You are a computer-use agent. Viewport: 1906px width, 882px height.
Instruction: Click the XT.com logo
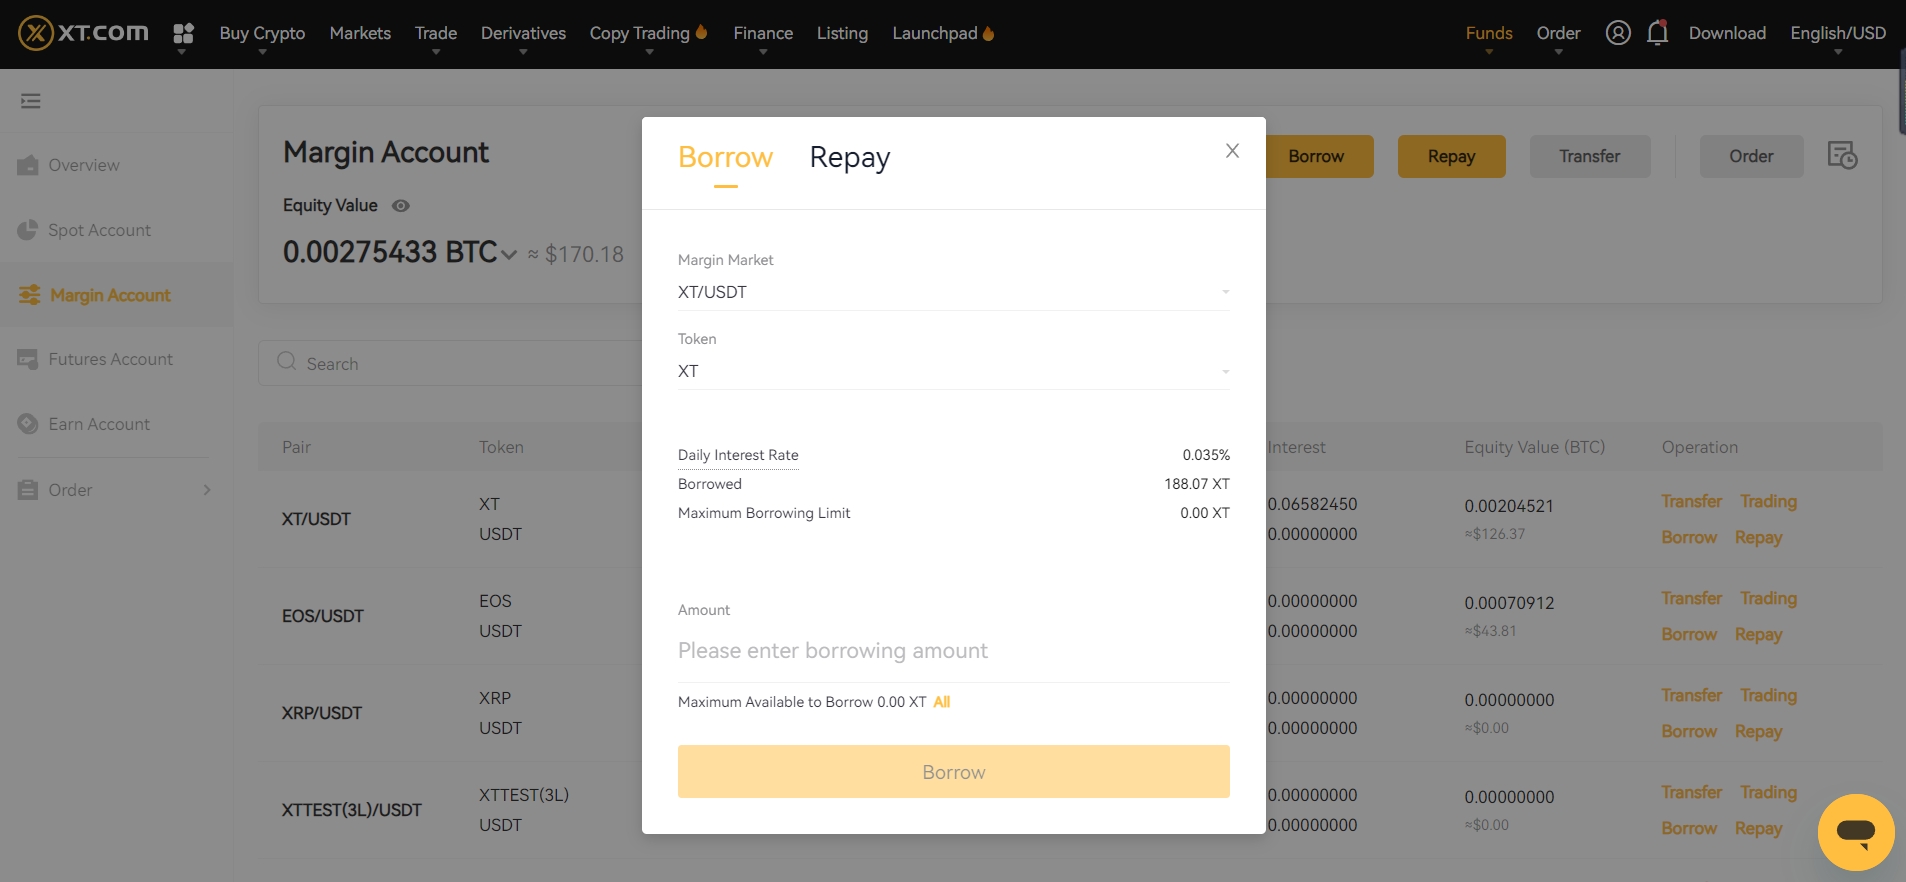83,33
